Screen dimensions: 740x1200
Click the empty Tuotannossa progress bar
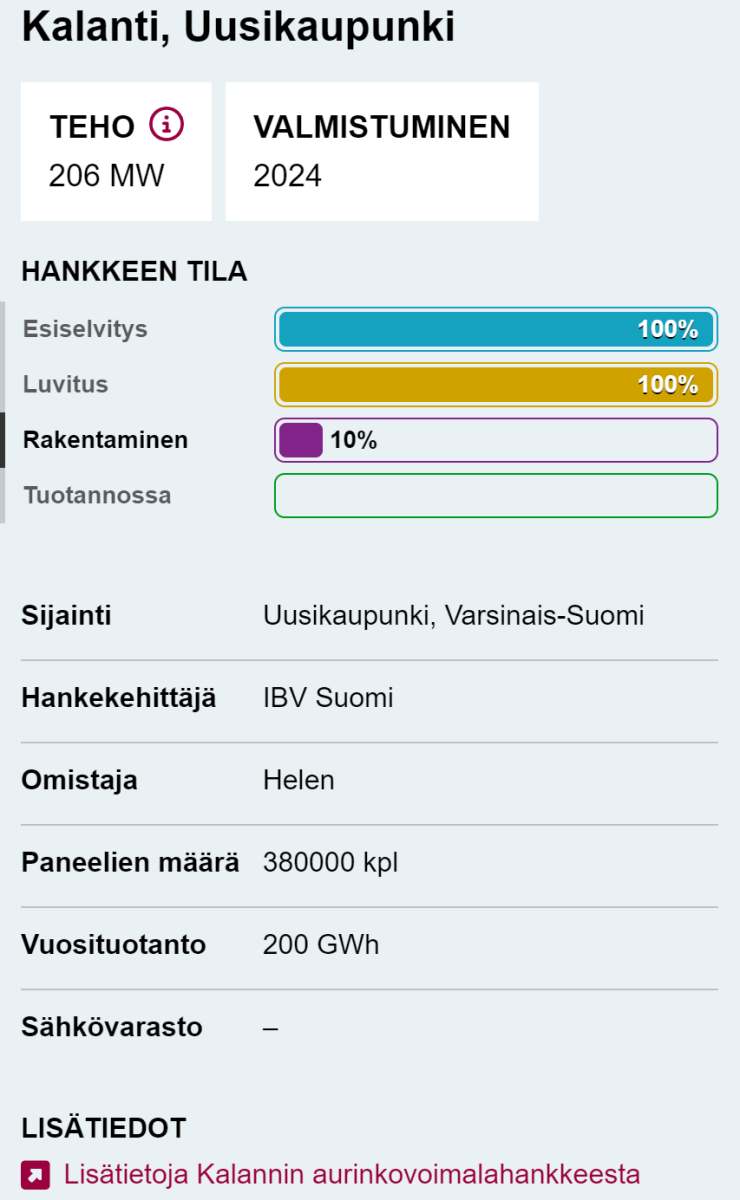(x=496, y=495)
